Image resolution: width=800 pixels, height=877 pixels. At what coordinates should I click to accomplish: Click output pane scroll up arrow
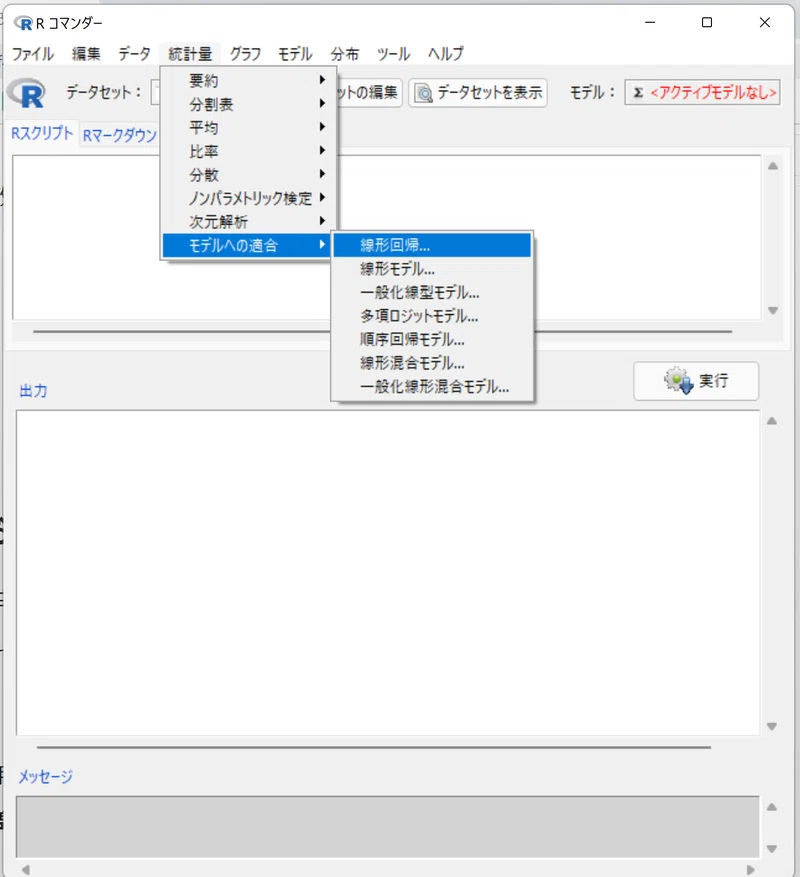pos(772,421)
